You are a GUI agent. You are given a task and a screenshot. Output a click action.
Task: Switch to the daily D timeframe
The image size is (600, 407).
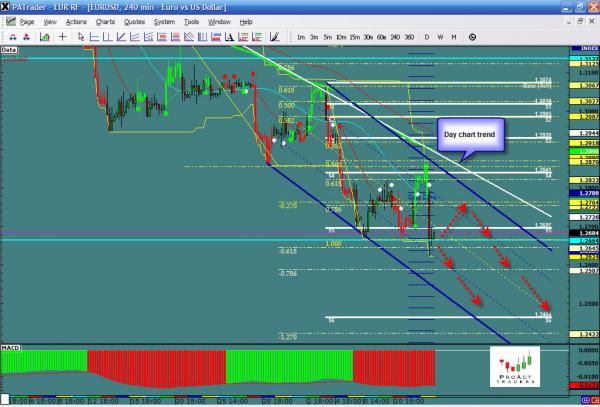(427, 37)
